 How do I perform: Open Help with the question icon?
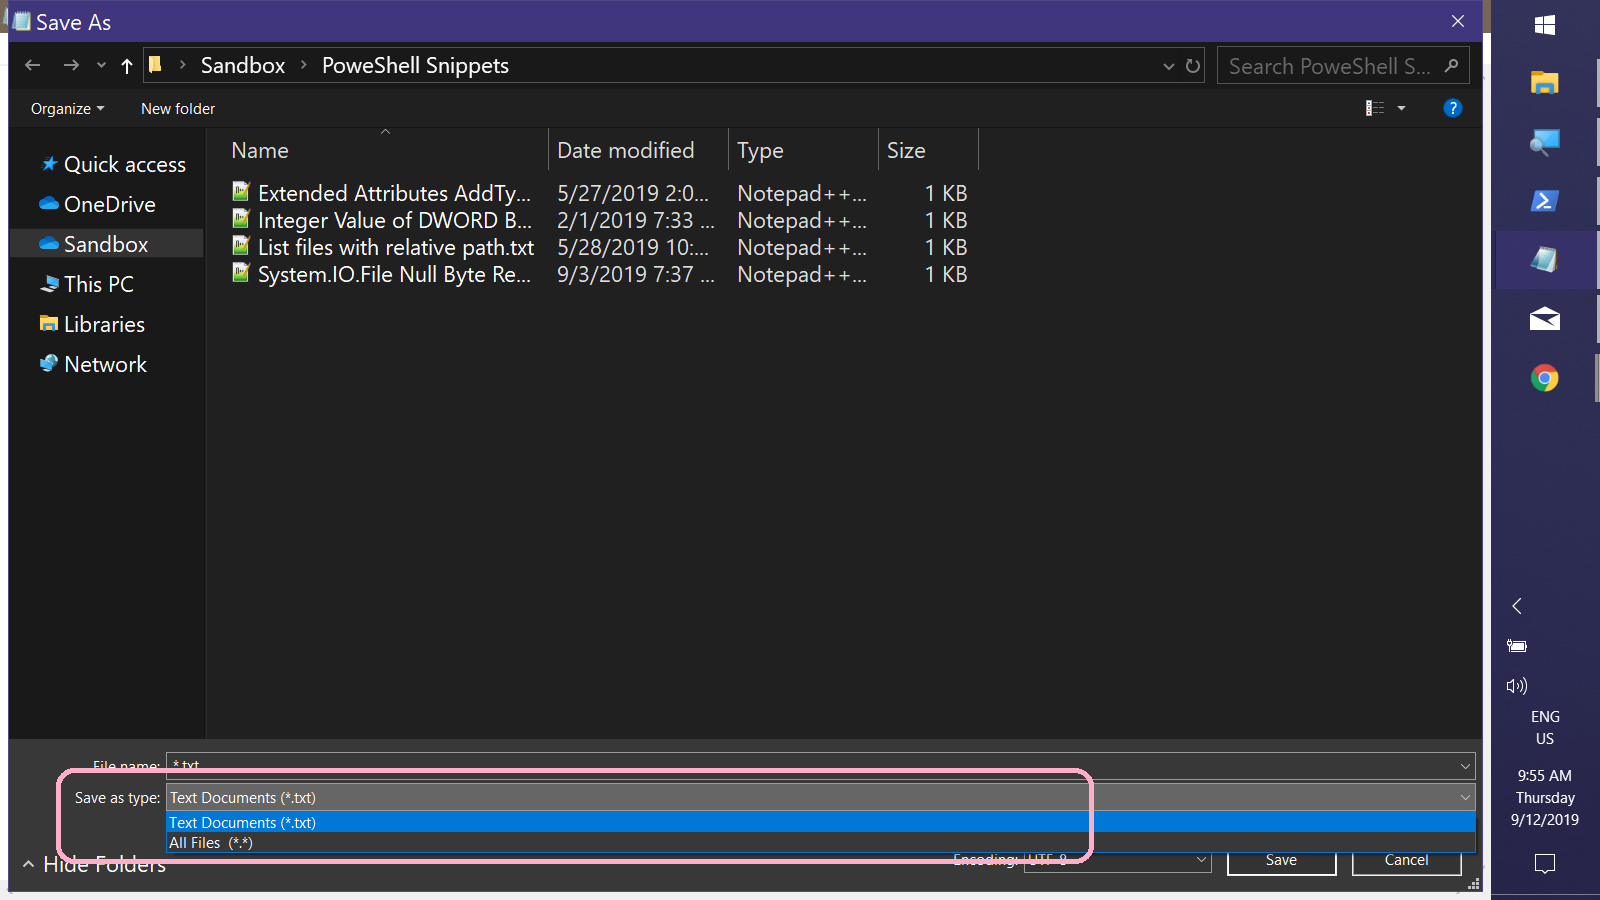click(x=1453, y=108)
